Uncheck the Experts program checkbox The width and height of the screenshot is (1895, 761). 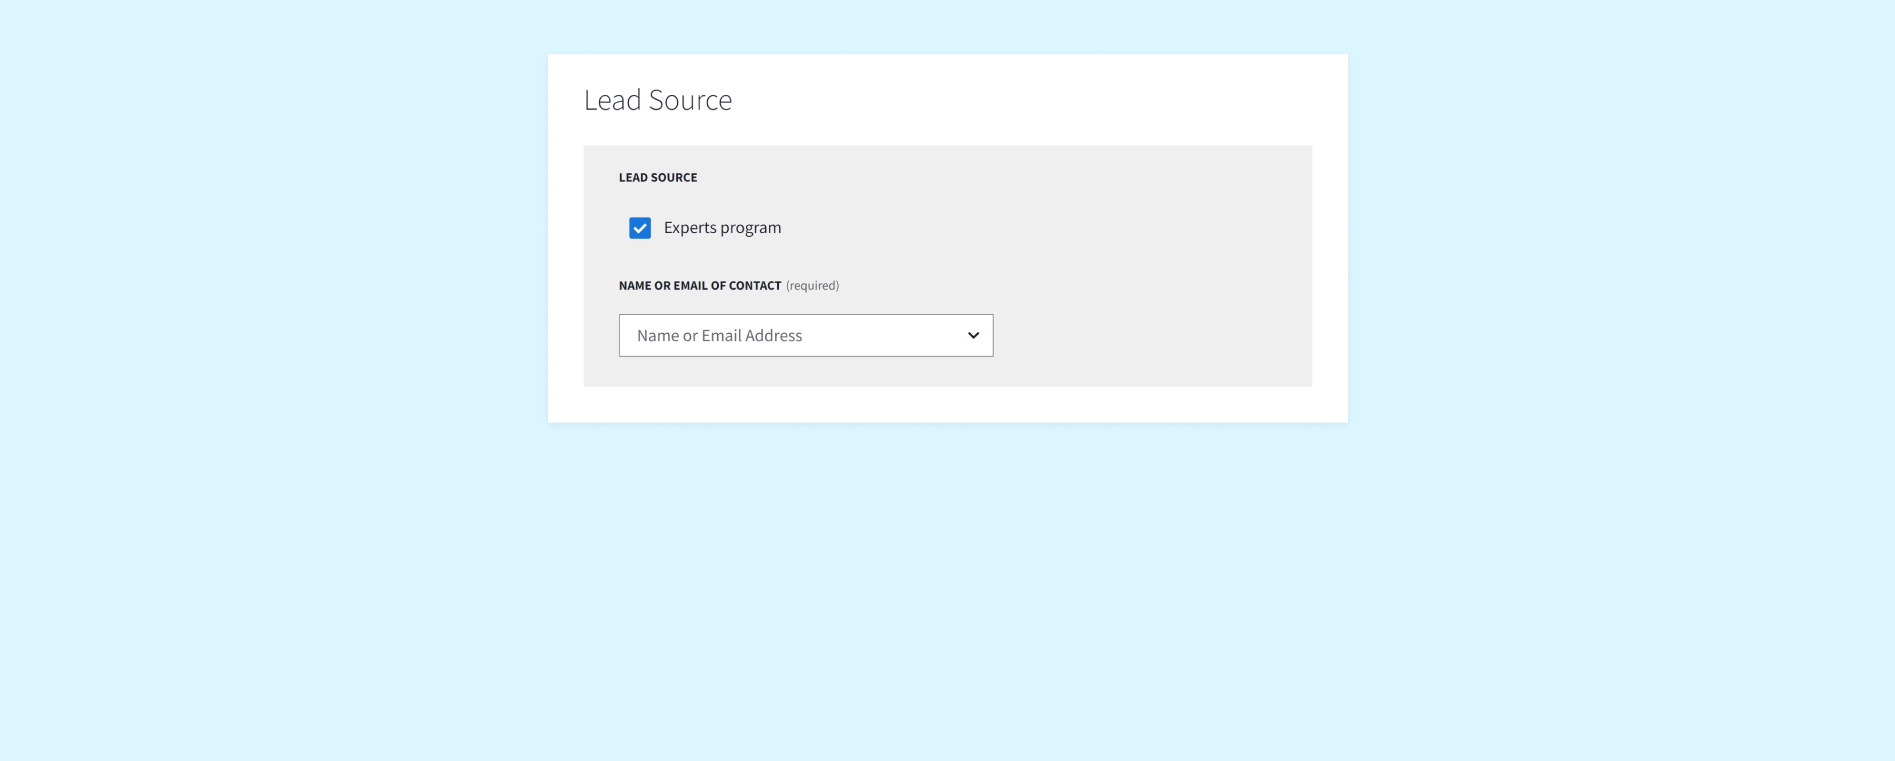[640, 228]
